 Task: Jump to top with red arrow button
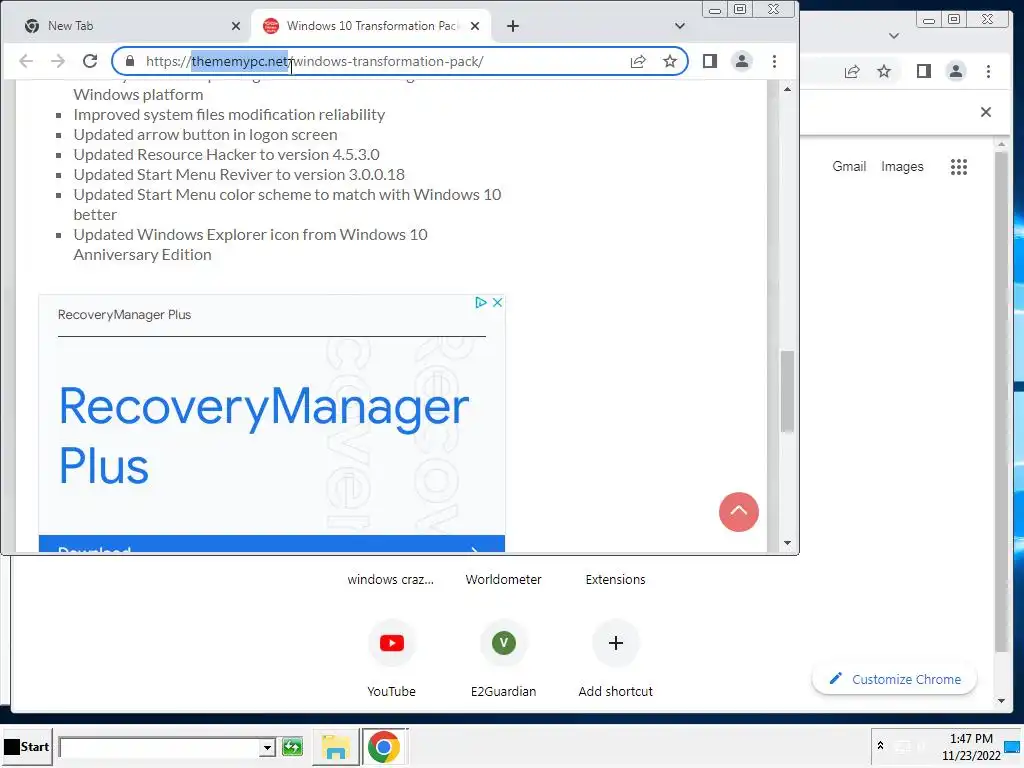coord(739,511)
